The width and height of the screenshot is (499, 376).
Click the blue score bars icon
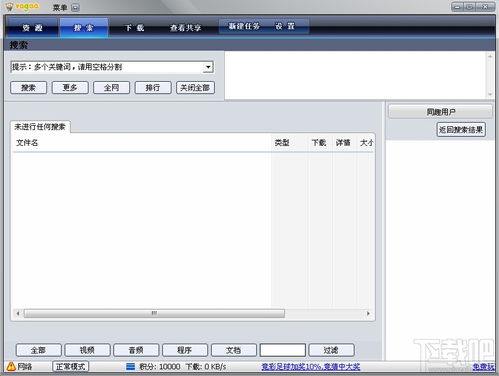[x=130, y=367]
